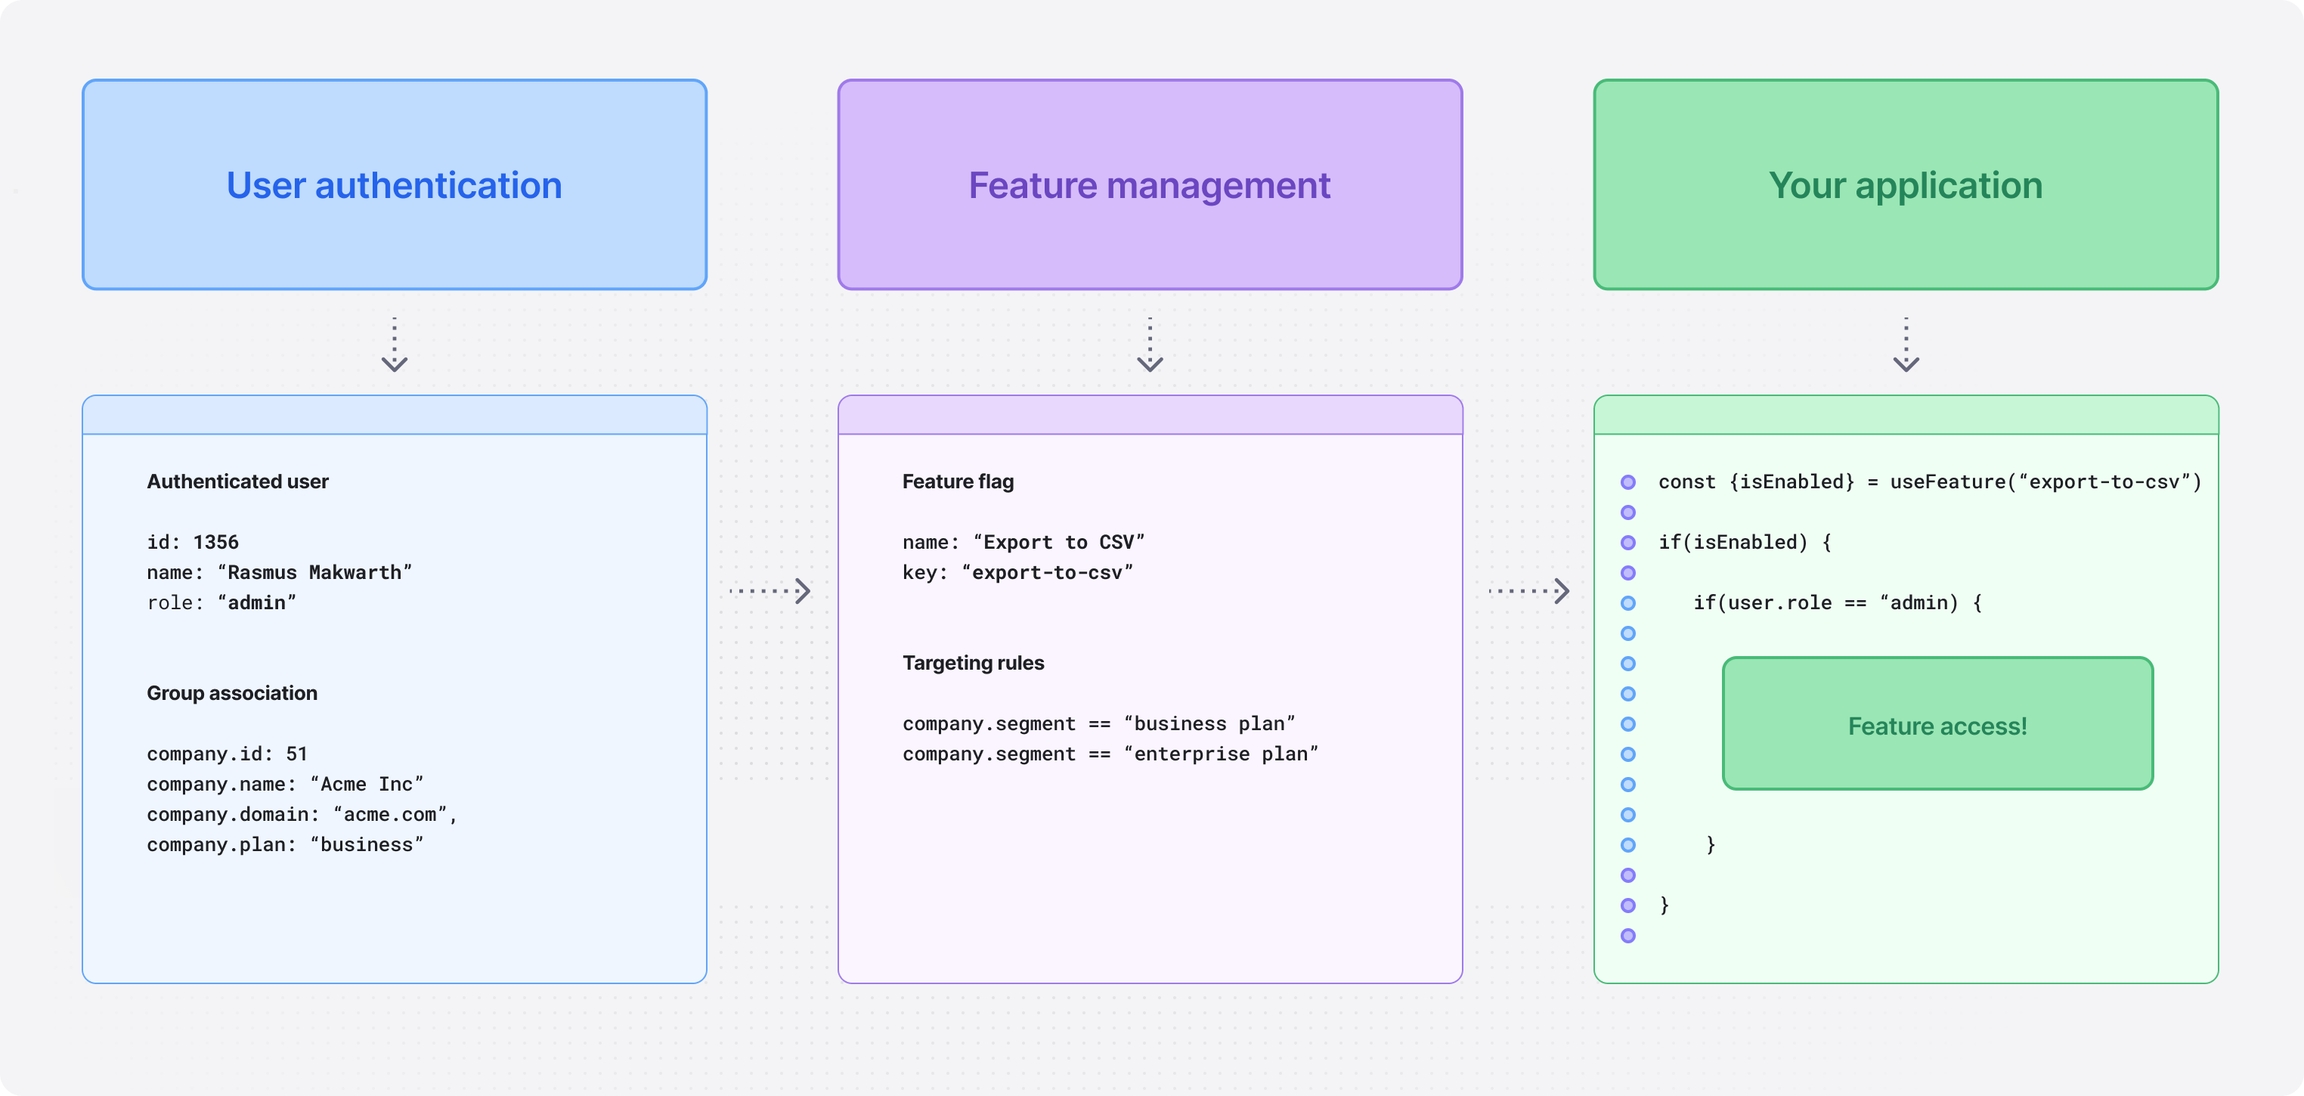Screen dimensions: 2304x1096
Task: Click the enterprise plan targeting rule
Action: click(x=1110, y=754)
